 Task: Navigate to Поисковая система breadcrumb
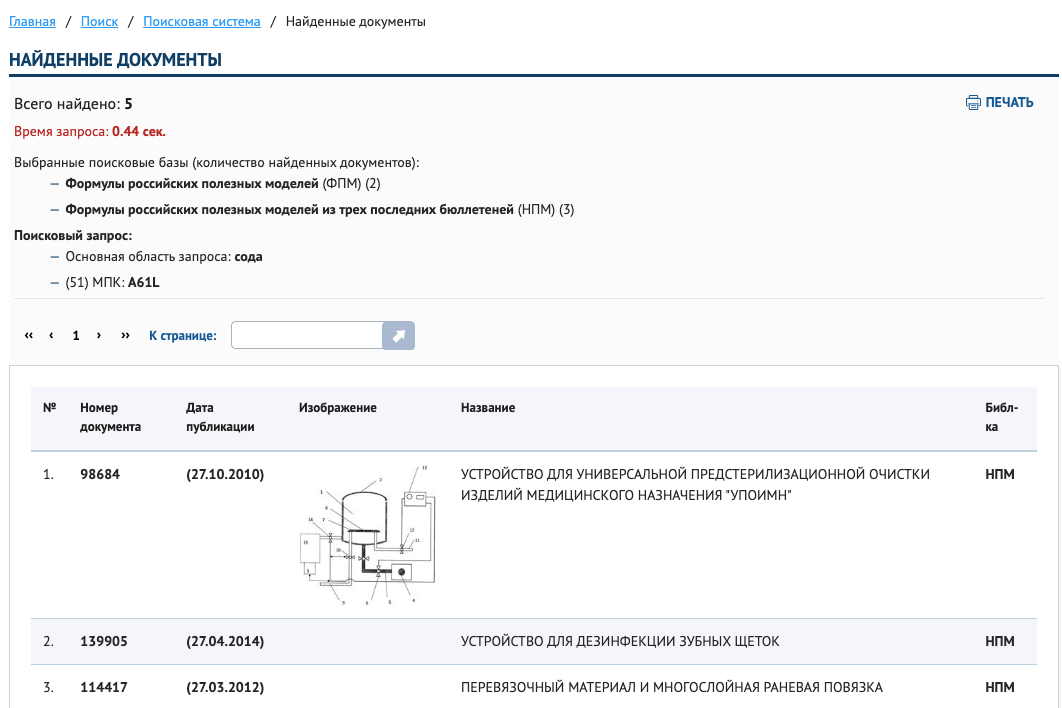click(x=202, y=21)
